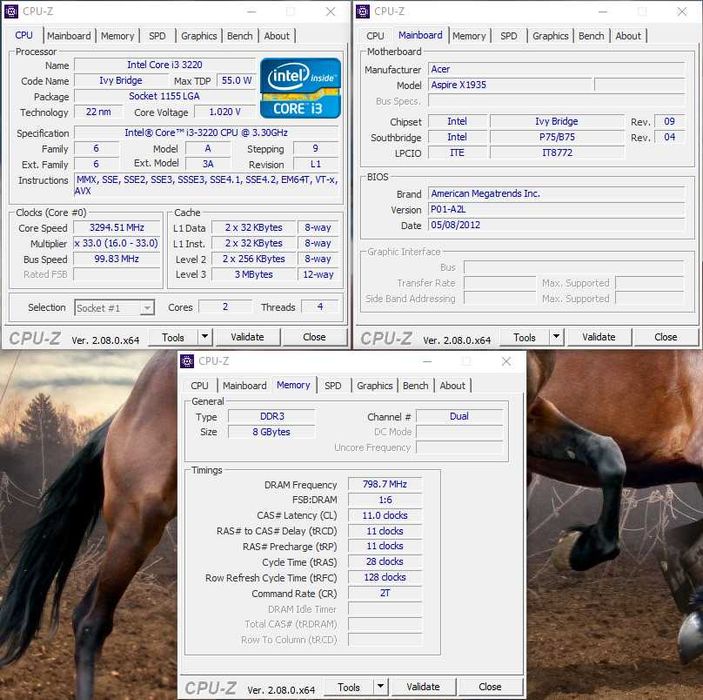Click the Core Speed value 3294.51 MHz
Screen dimensions: 703x700
117,228
